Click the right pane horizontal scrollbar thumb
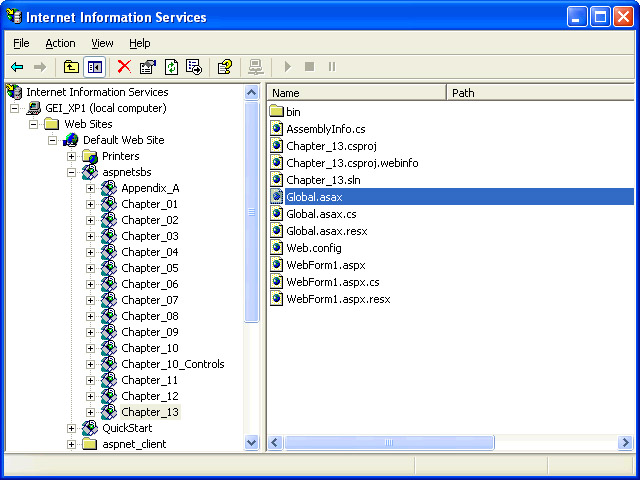 coord(387,442)
